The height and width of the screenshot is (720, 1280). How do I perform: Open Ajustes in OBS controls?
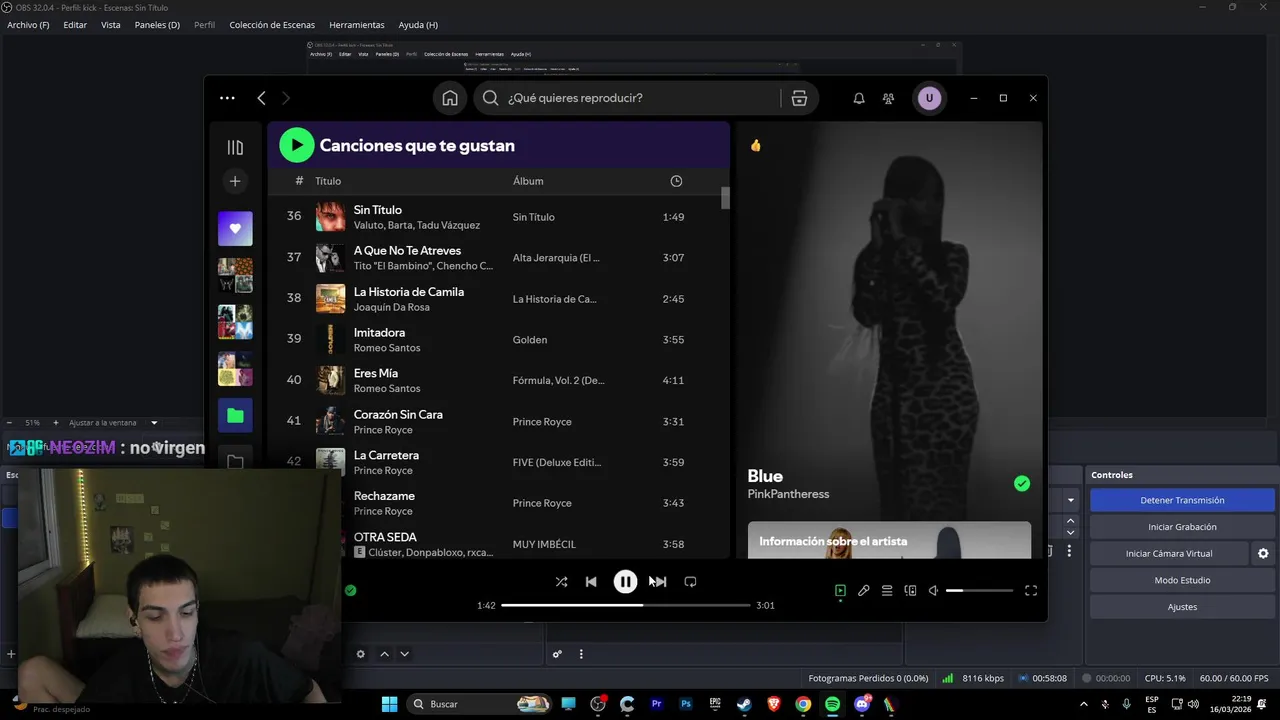1182,607
